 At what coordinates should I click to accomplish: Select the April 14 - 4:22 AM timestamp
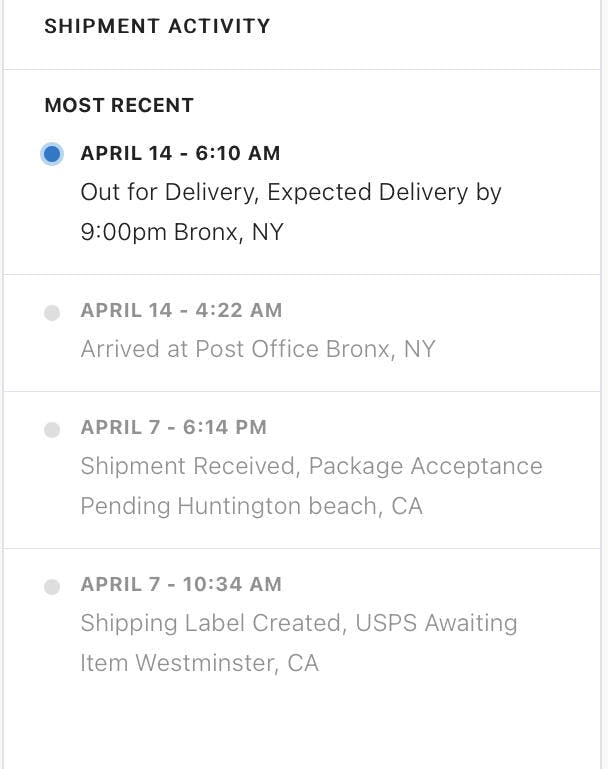[181, 310]
